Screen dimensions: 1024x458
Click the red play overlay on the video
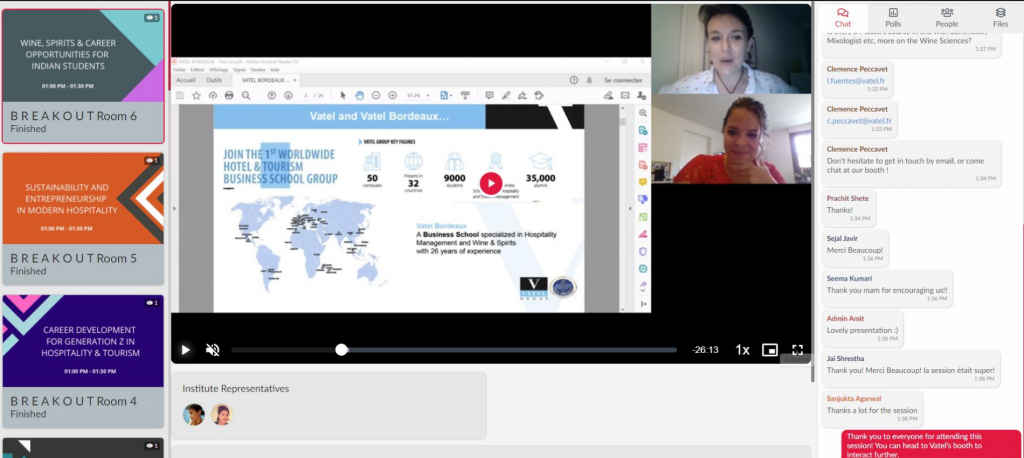491,184
